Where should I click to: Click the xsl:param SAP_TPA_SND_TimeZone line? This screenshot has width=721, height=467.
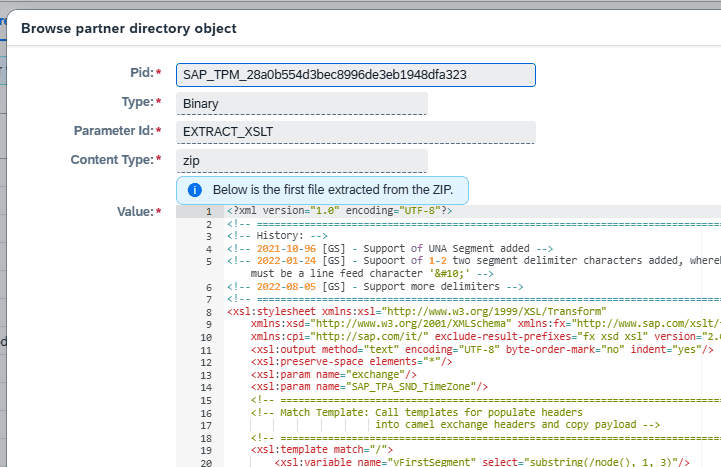369,387
